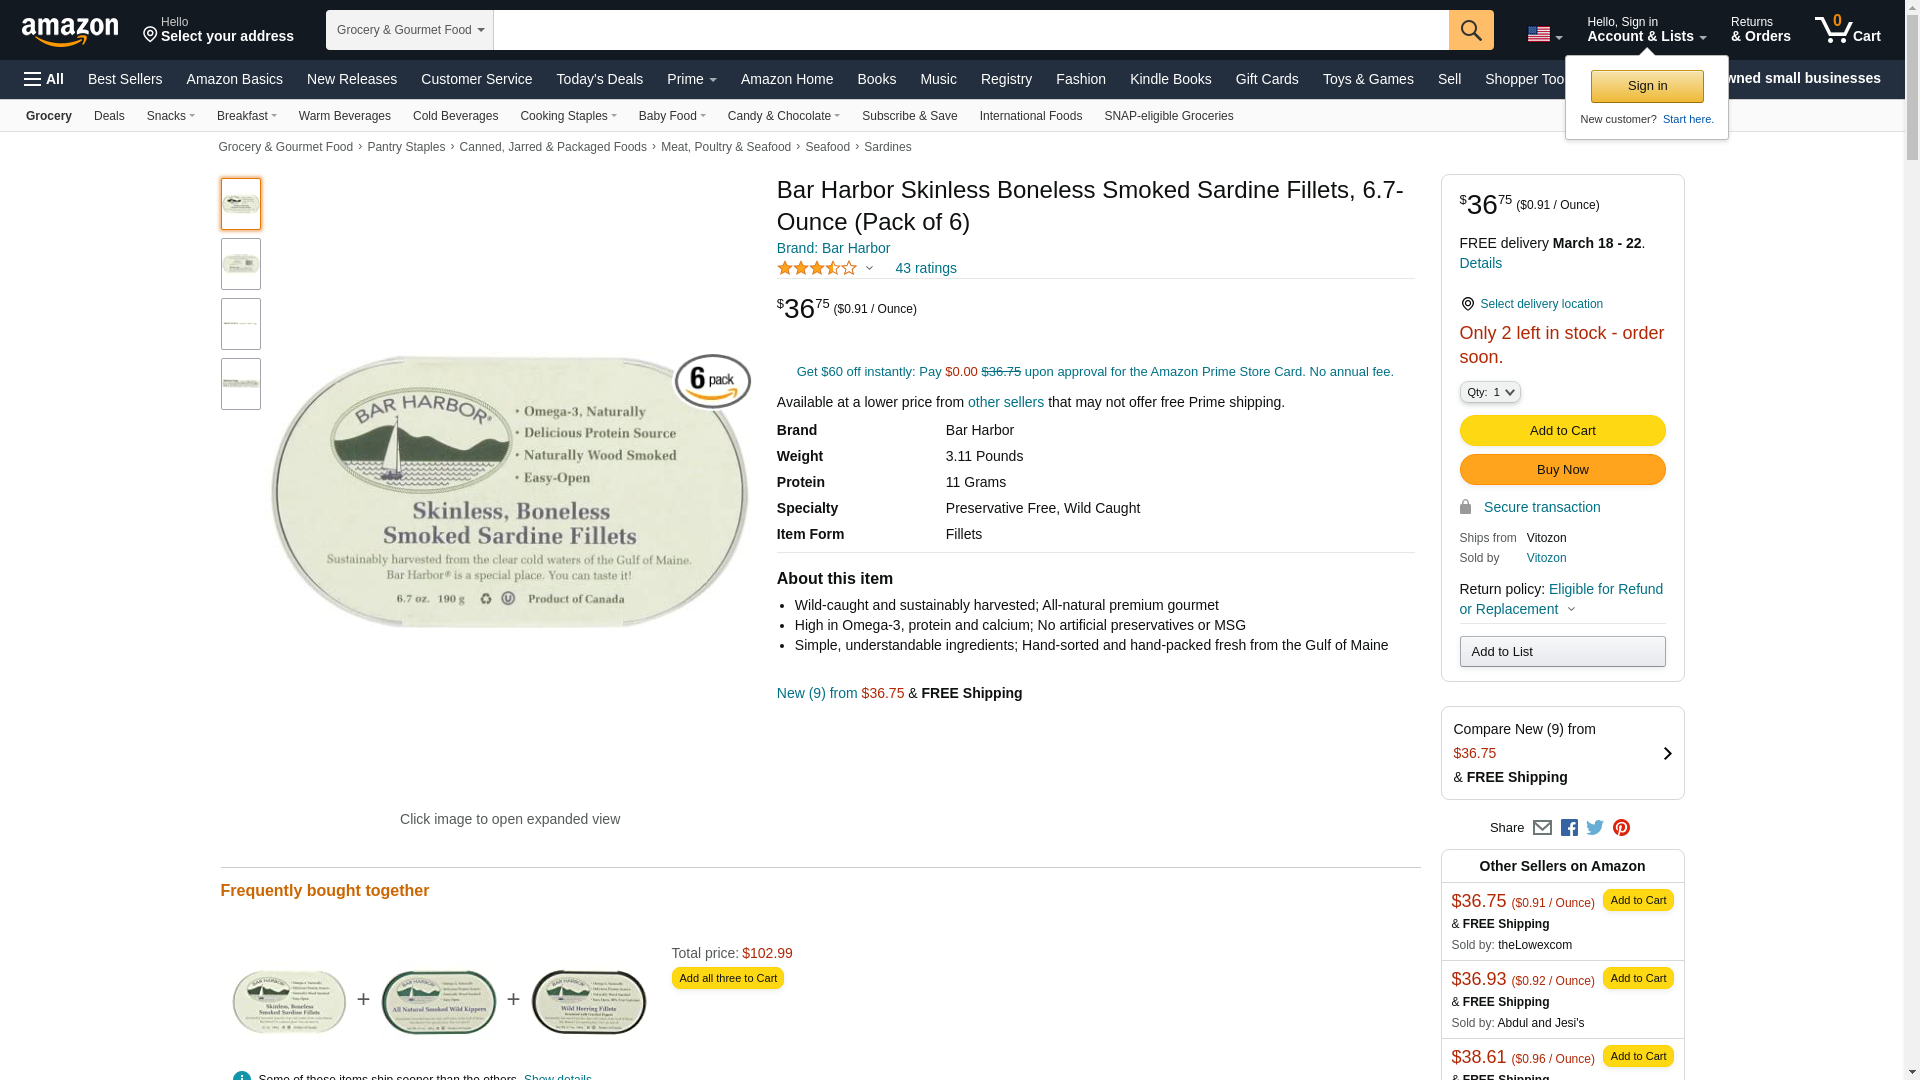Viewport: 1920px width, 1080px height.
Task: Open Today's Deals in navigation bar
Action: (599, 79)
